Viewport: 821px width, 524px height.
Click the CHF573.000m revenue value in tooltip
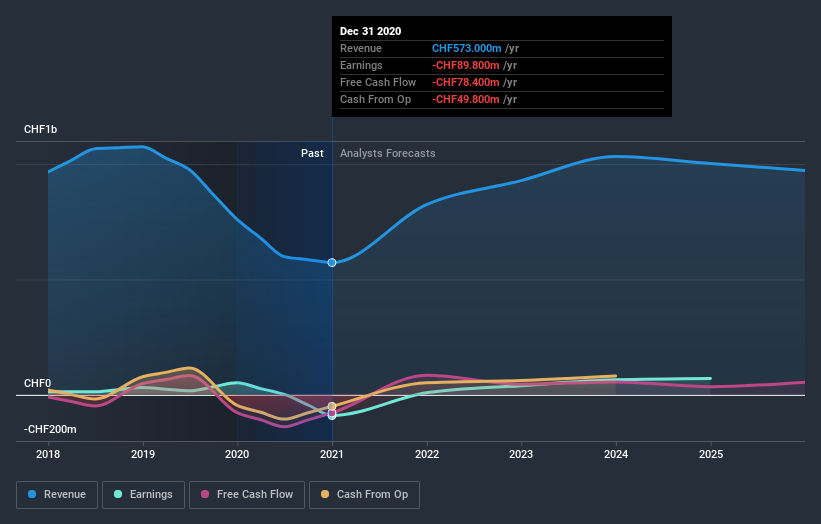pos(467,48)
